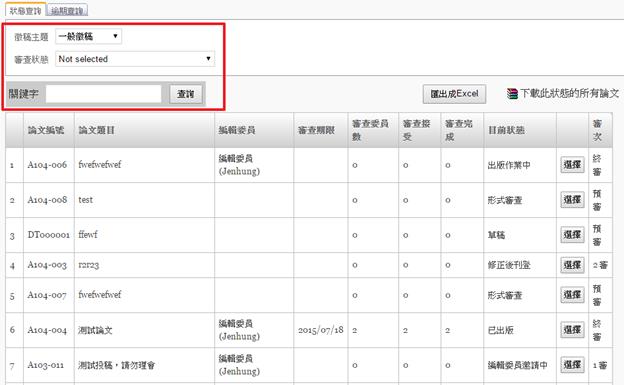
Task: Focus the 關鍵字 keyword input field
Action: point(103,94)
